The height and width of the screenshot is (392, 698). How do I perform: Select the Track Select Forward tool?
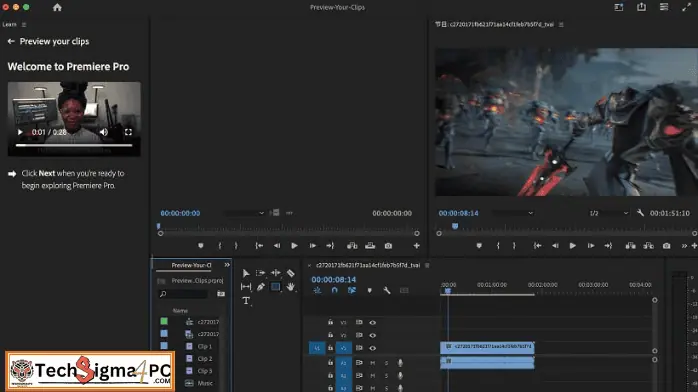pyautogui.click(x=260, y=273)
